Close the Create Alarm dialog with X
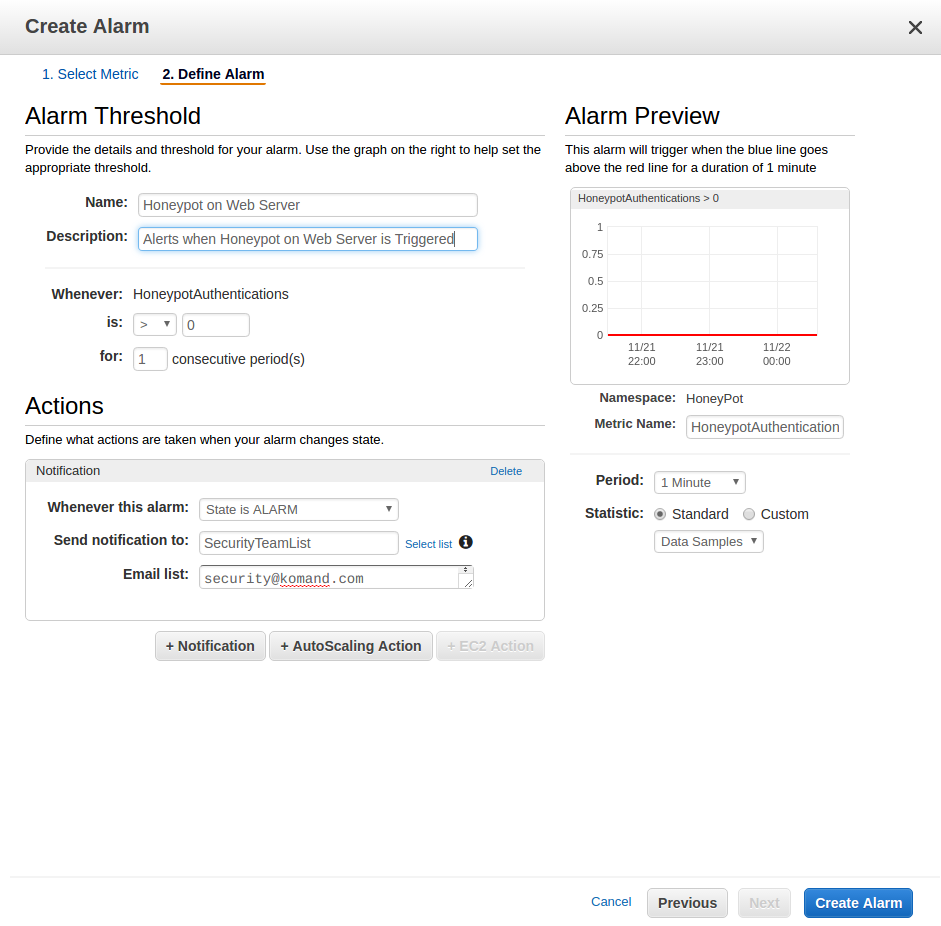The height and width of the screenshot is (926, 941). (914, 28)
